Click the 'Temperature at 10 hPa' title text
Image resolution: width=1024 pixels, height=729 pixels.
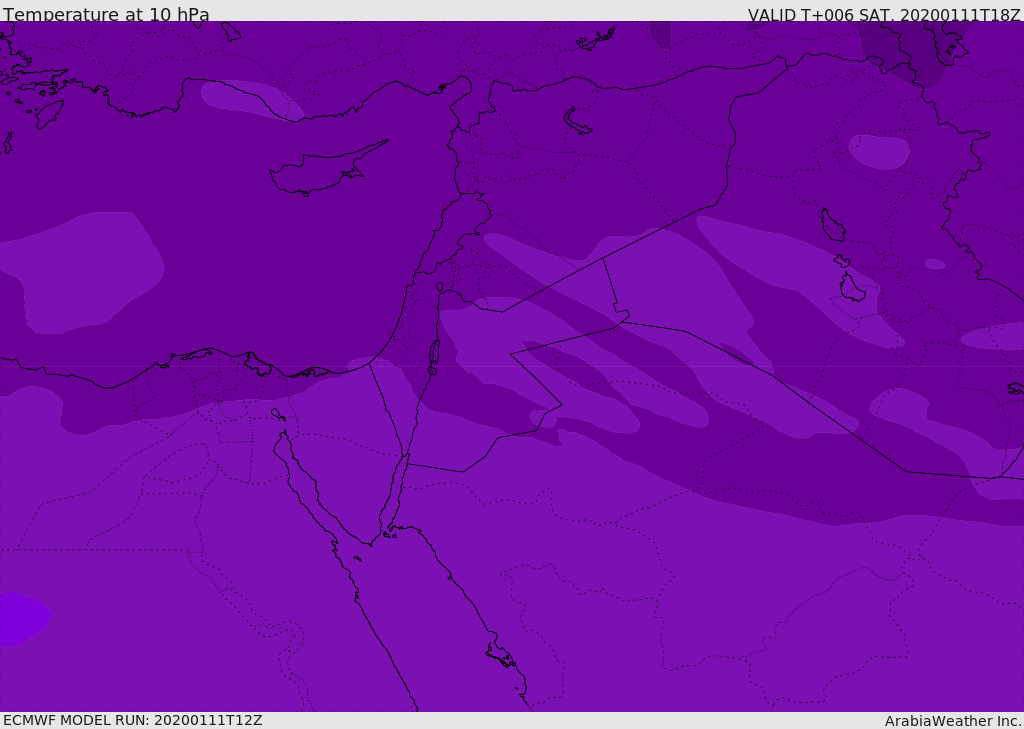coord(106,14)
